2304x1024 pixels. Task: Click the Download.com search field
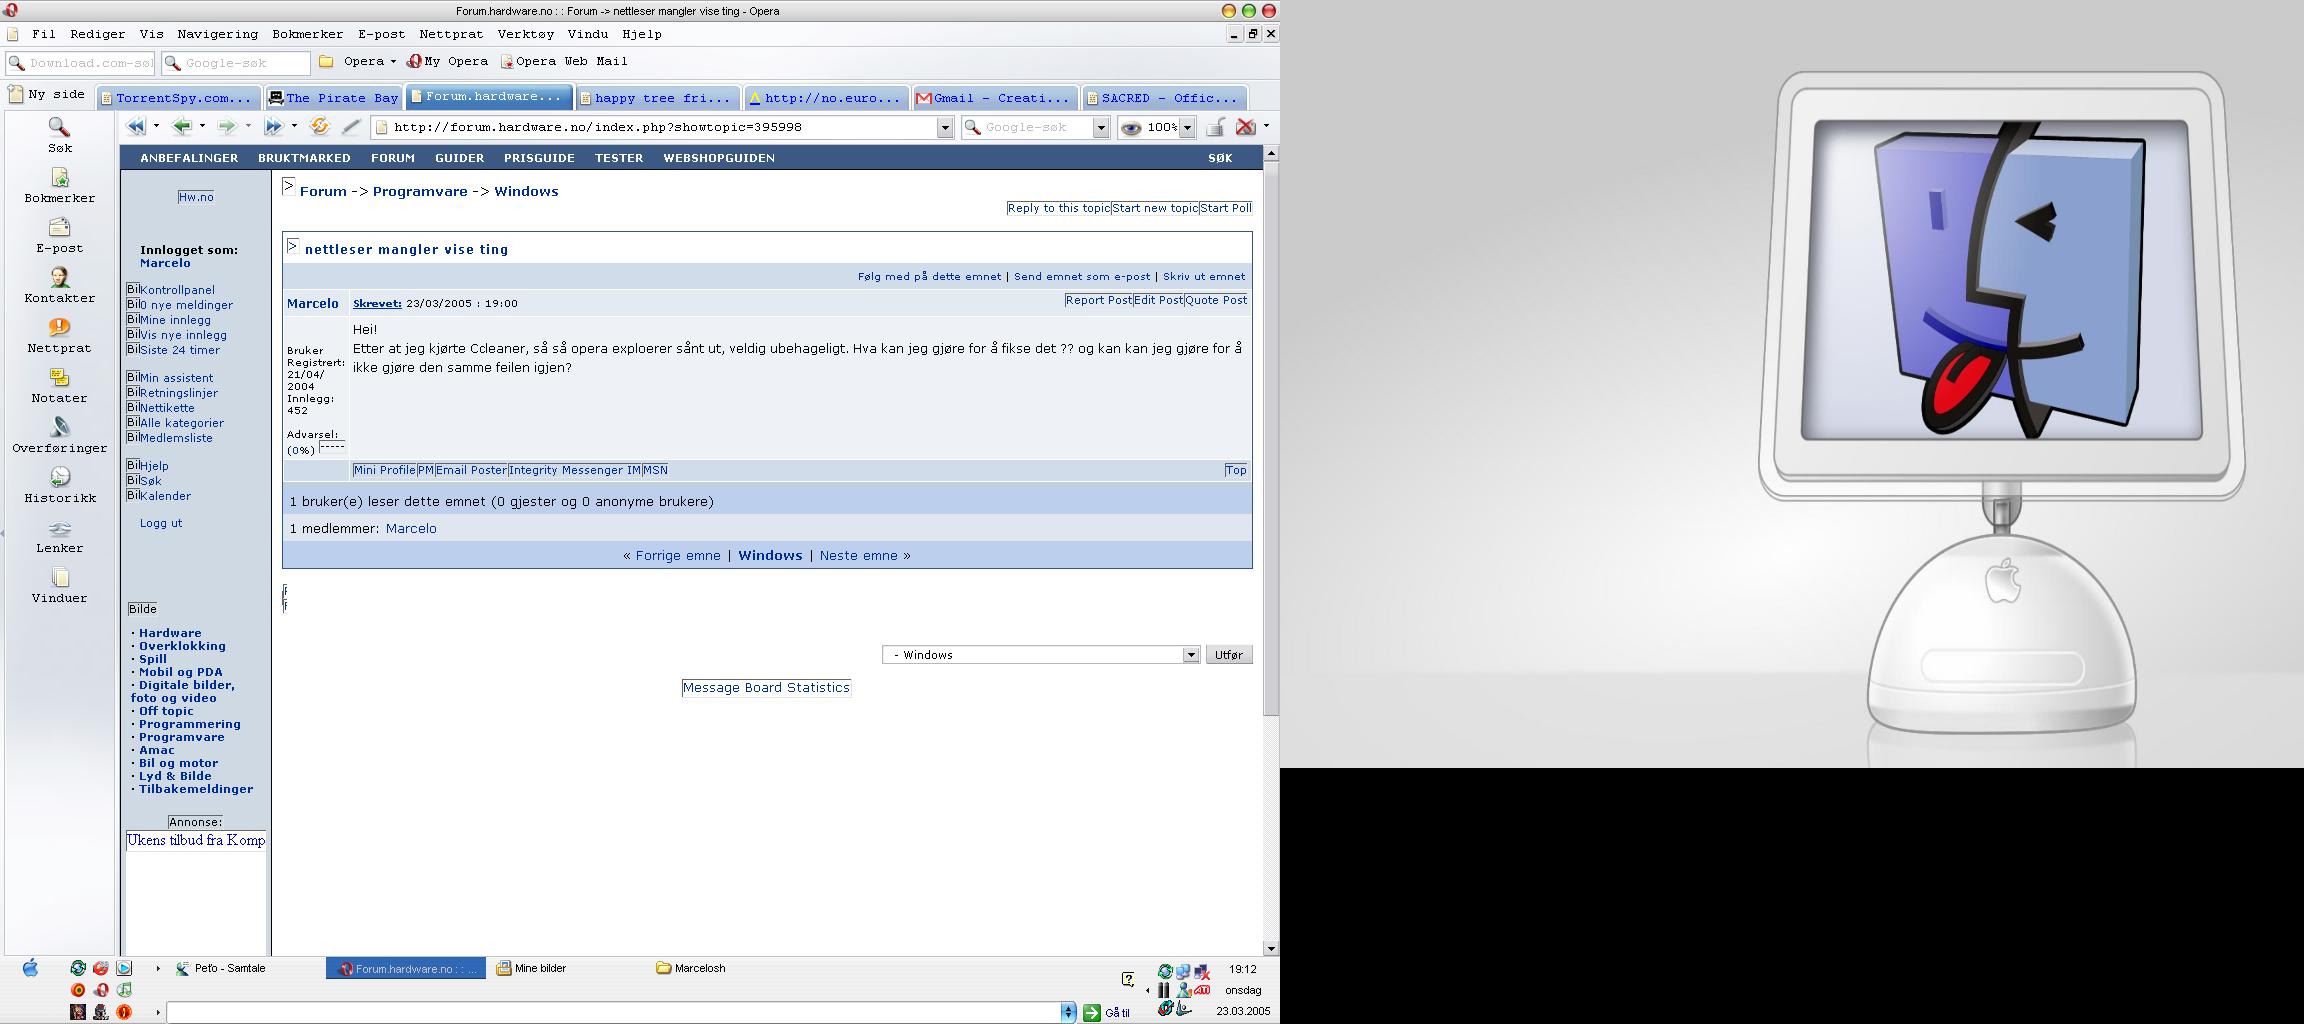(80, 63)
